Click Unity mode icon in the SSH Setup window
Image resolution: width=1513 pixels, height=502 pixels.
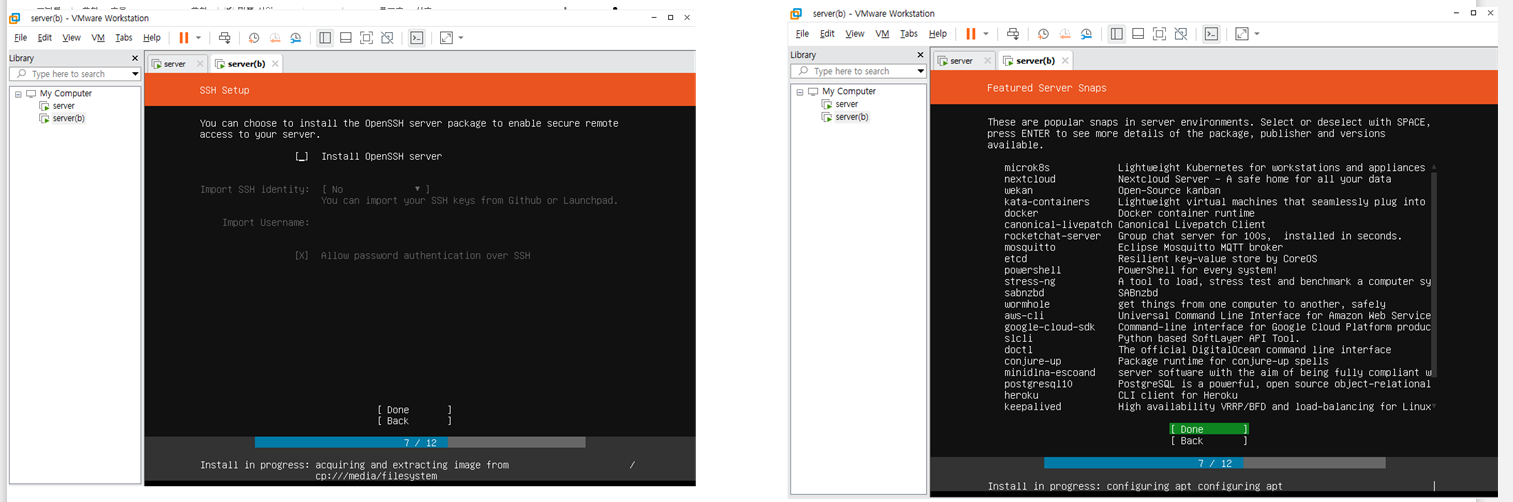(387, 38)
